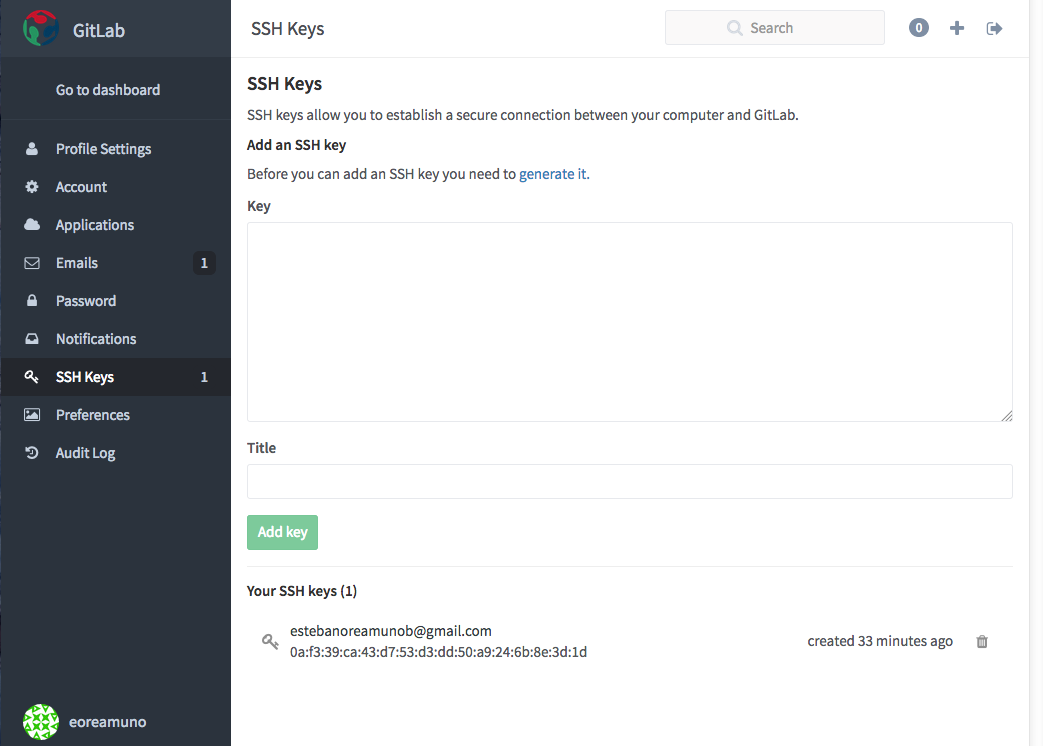The height and width of the screenshot is (746, 1043).
Task: Click into the Title input field
Action: coord(629,481)
